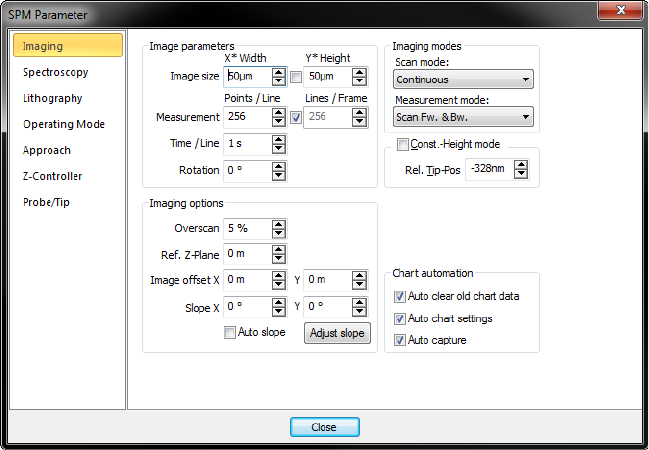Click the Slope X input field
Viewport: 649px width, 450px height.
247,307
